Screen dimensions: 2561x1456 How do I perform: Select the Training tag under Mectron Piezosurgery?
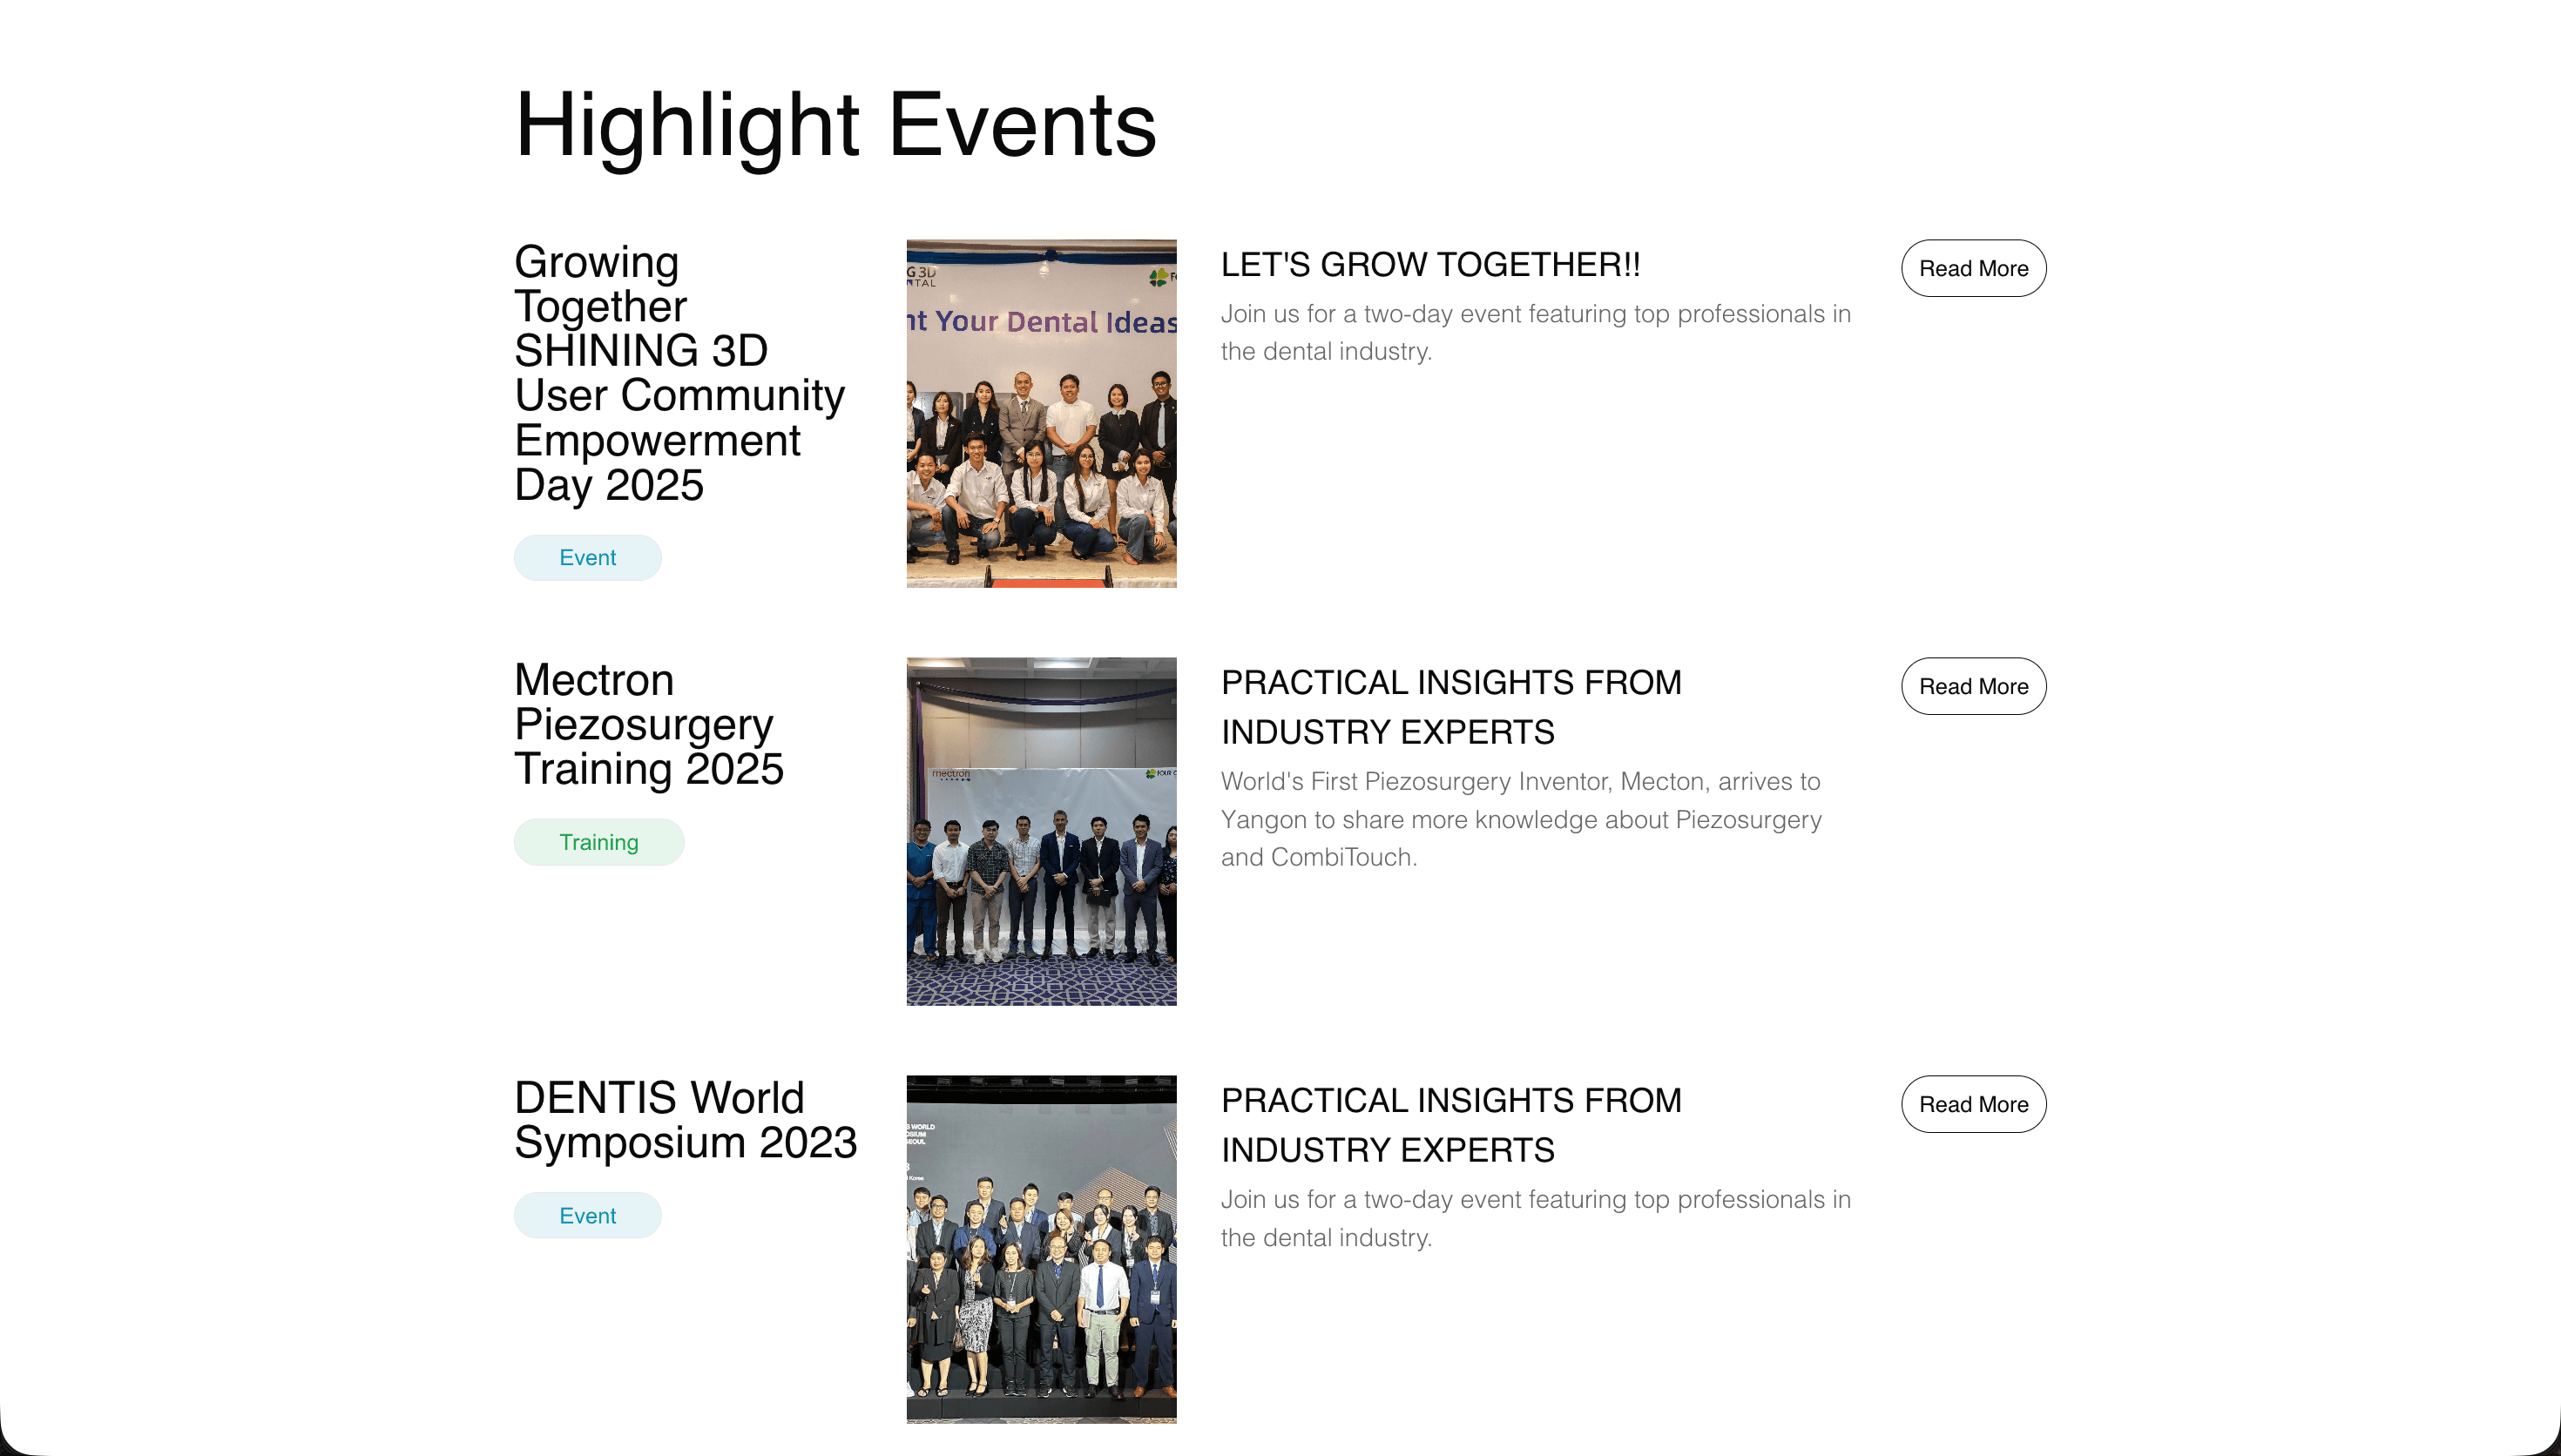point(598,841)
